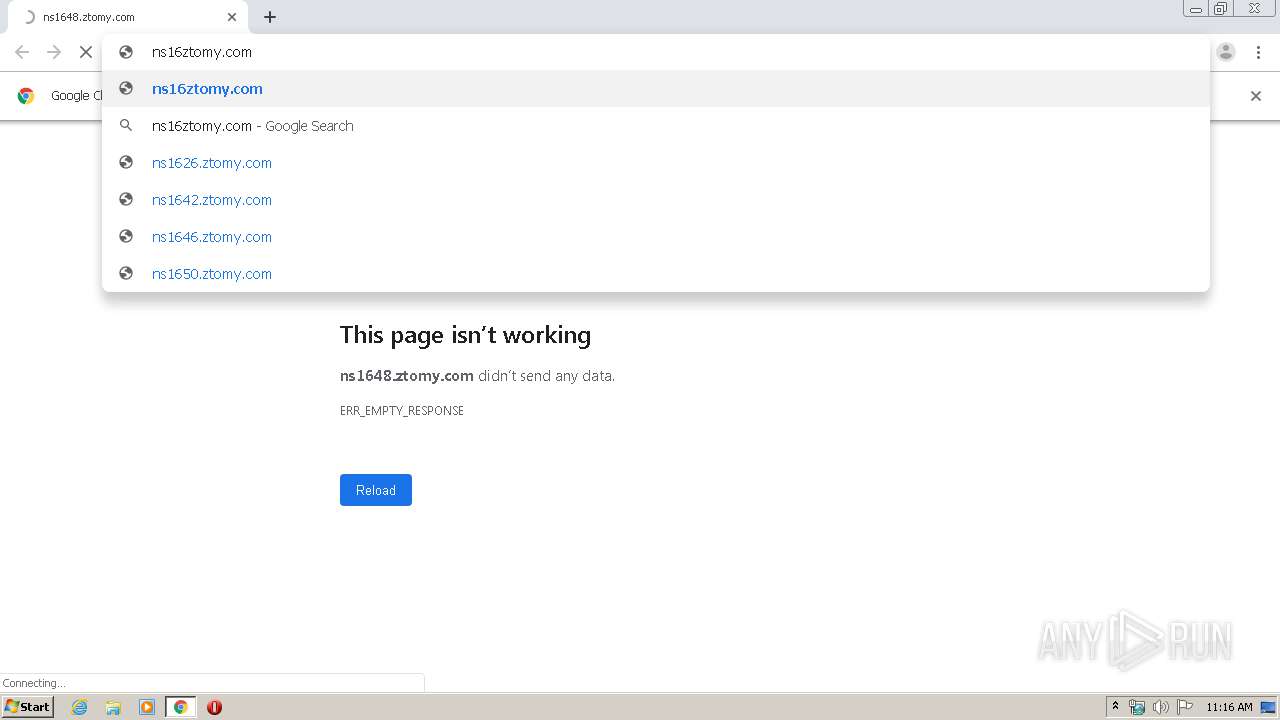Select the highlighted ns16ztomy.com suggestion

click(656, 89)
